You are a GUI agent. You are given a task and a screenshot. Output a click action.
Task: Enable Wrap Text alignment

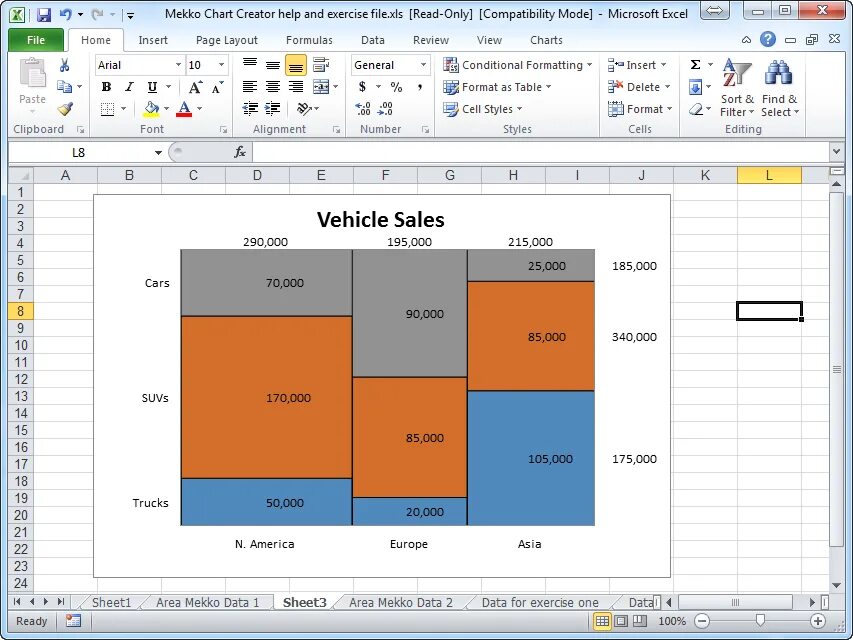(319, 65)
